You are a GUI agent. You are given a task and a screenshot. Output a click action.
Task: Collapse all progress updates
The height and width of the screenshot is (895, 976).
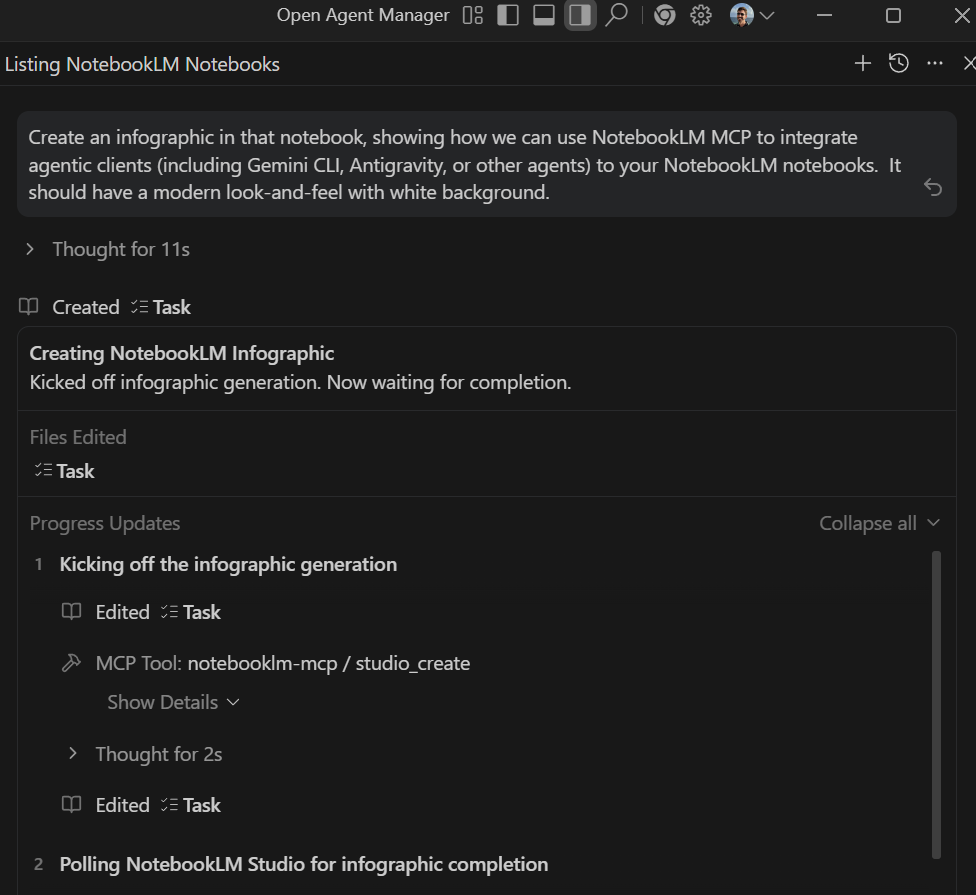(x=879, y=523)
